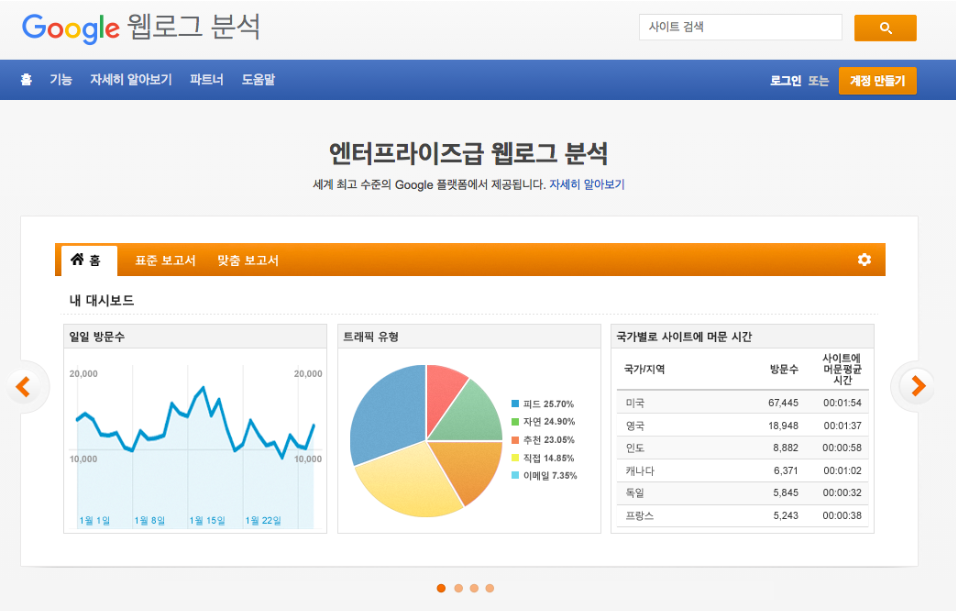956x611 pixels.
Task: Select the 인도 table row
Action: point(743,448)
